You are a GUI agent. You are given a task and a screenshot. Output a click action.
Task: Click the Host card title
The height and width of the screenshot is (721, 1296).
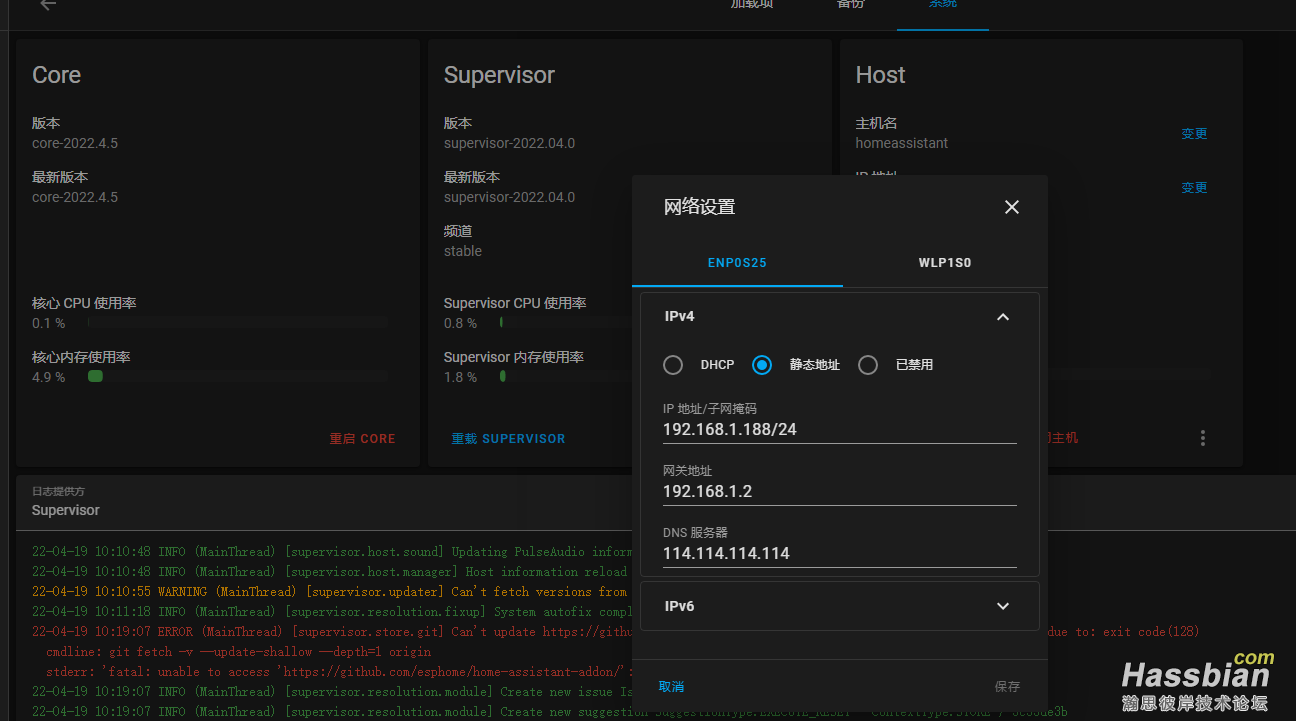coord(880,75)
